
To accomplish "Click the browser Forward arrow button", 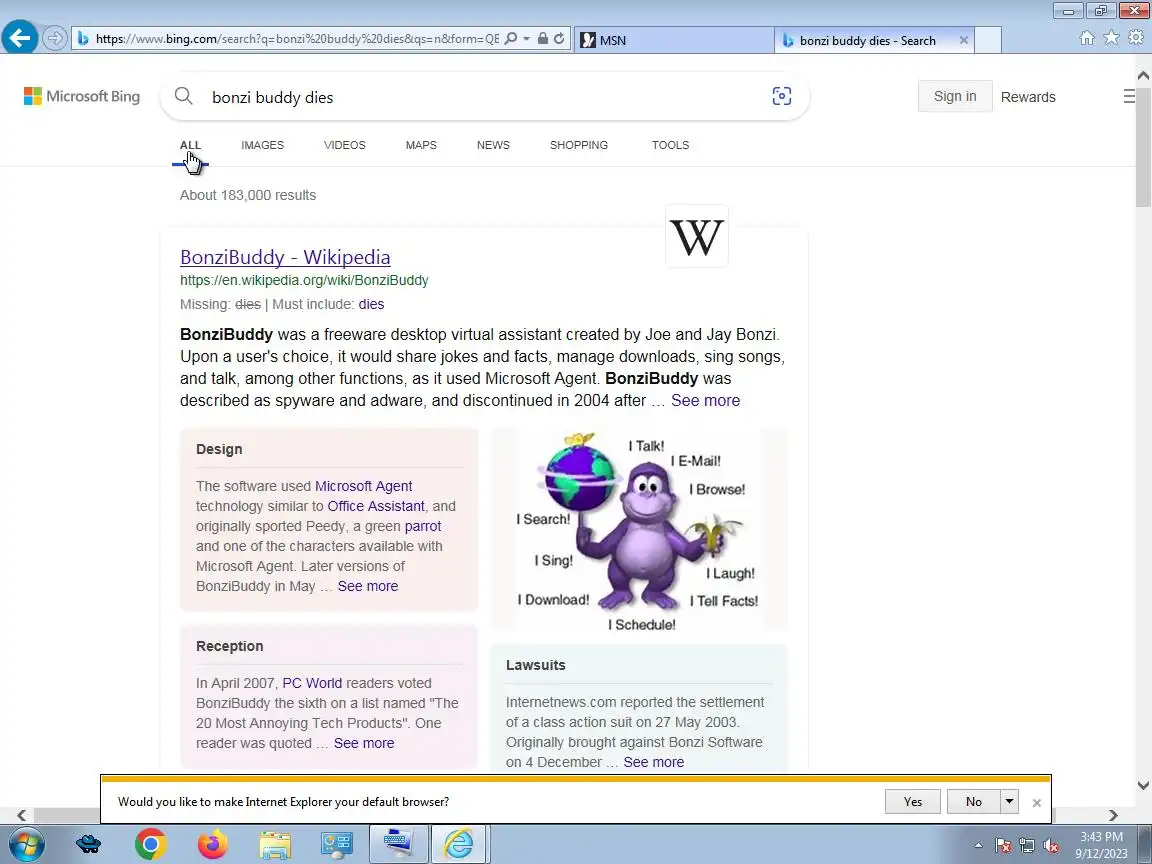I will click(54, 38).
